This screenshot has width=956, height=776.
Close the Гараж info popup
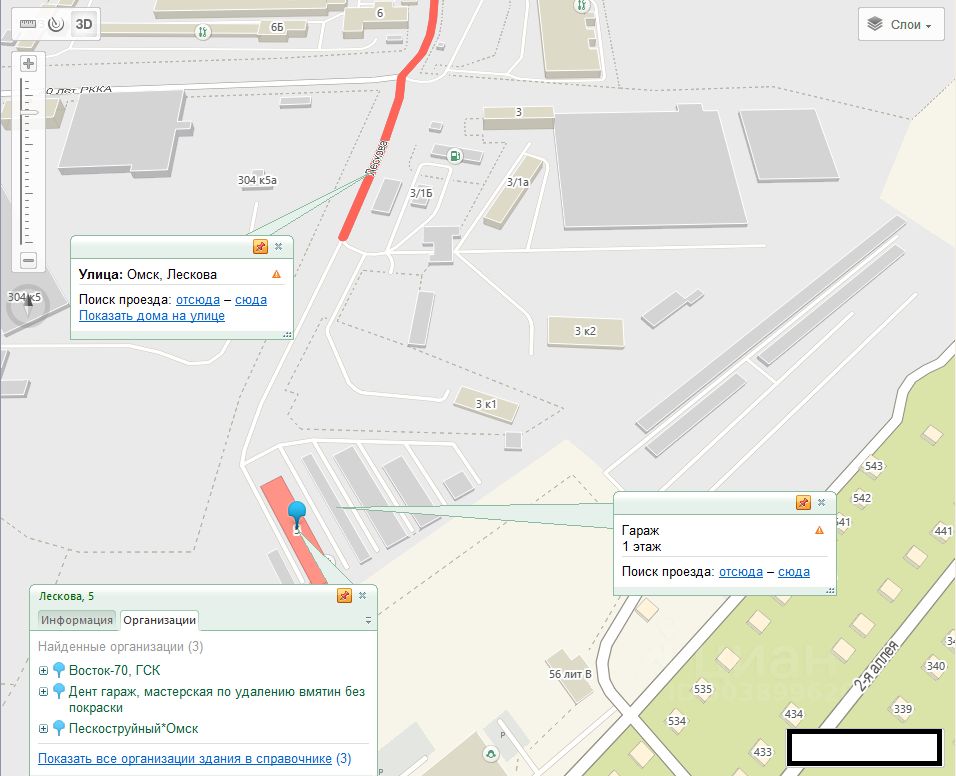[821, 502]
